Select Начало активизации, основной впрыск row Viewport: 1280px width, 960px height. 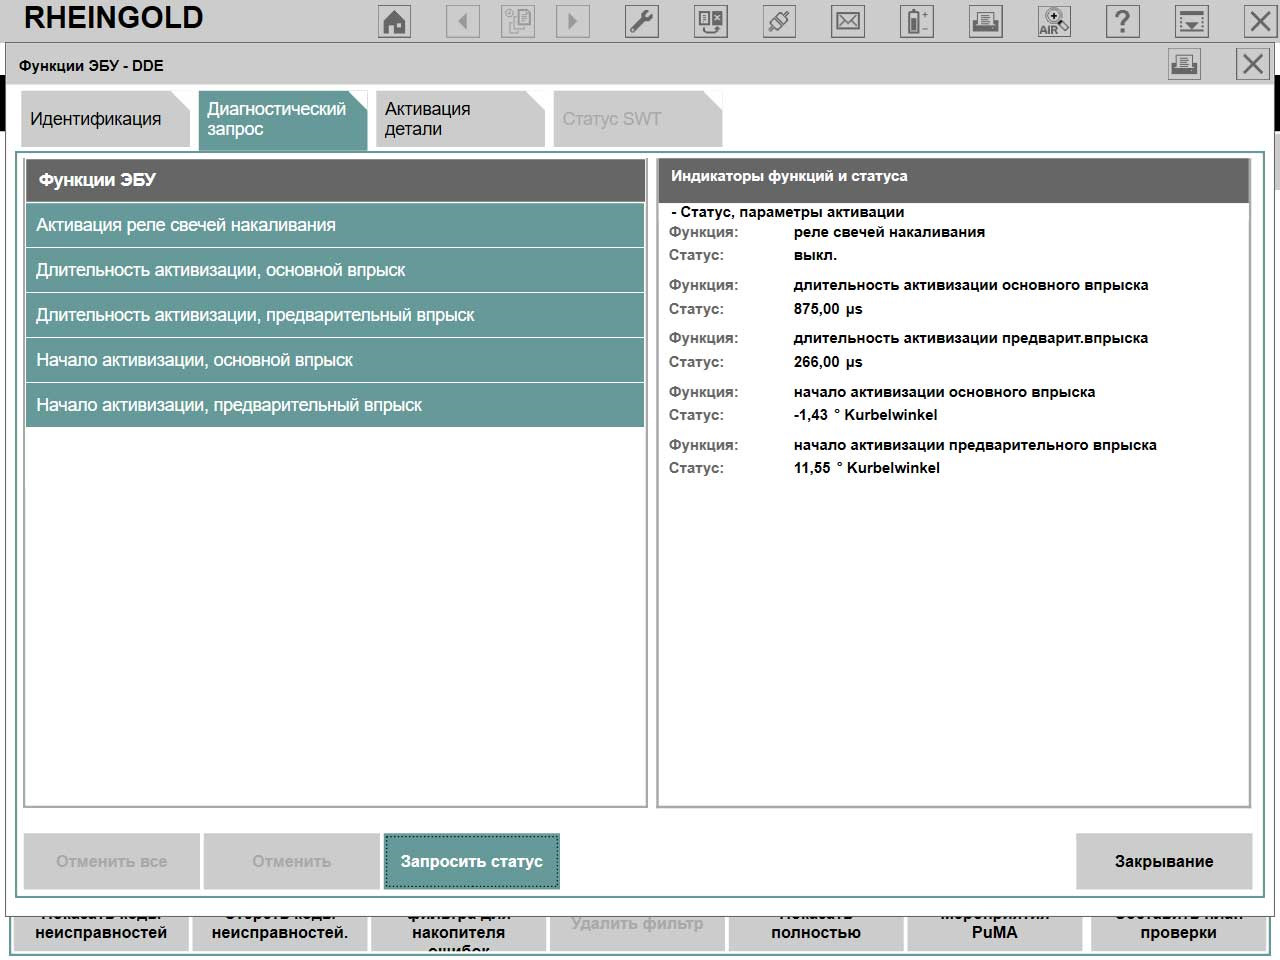[335, 360]
